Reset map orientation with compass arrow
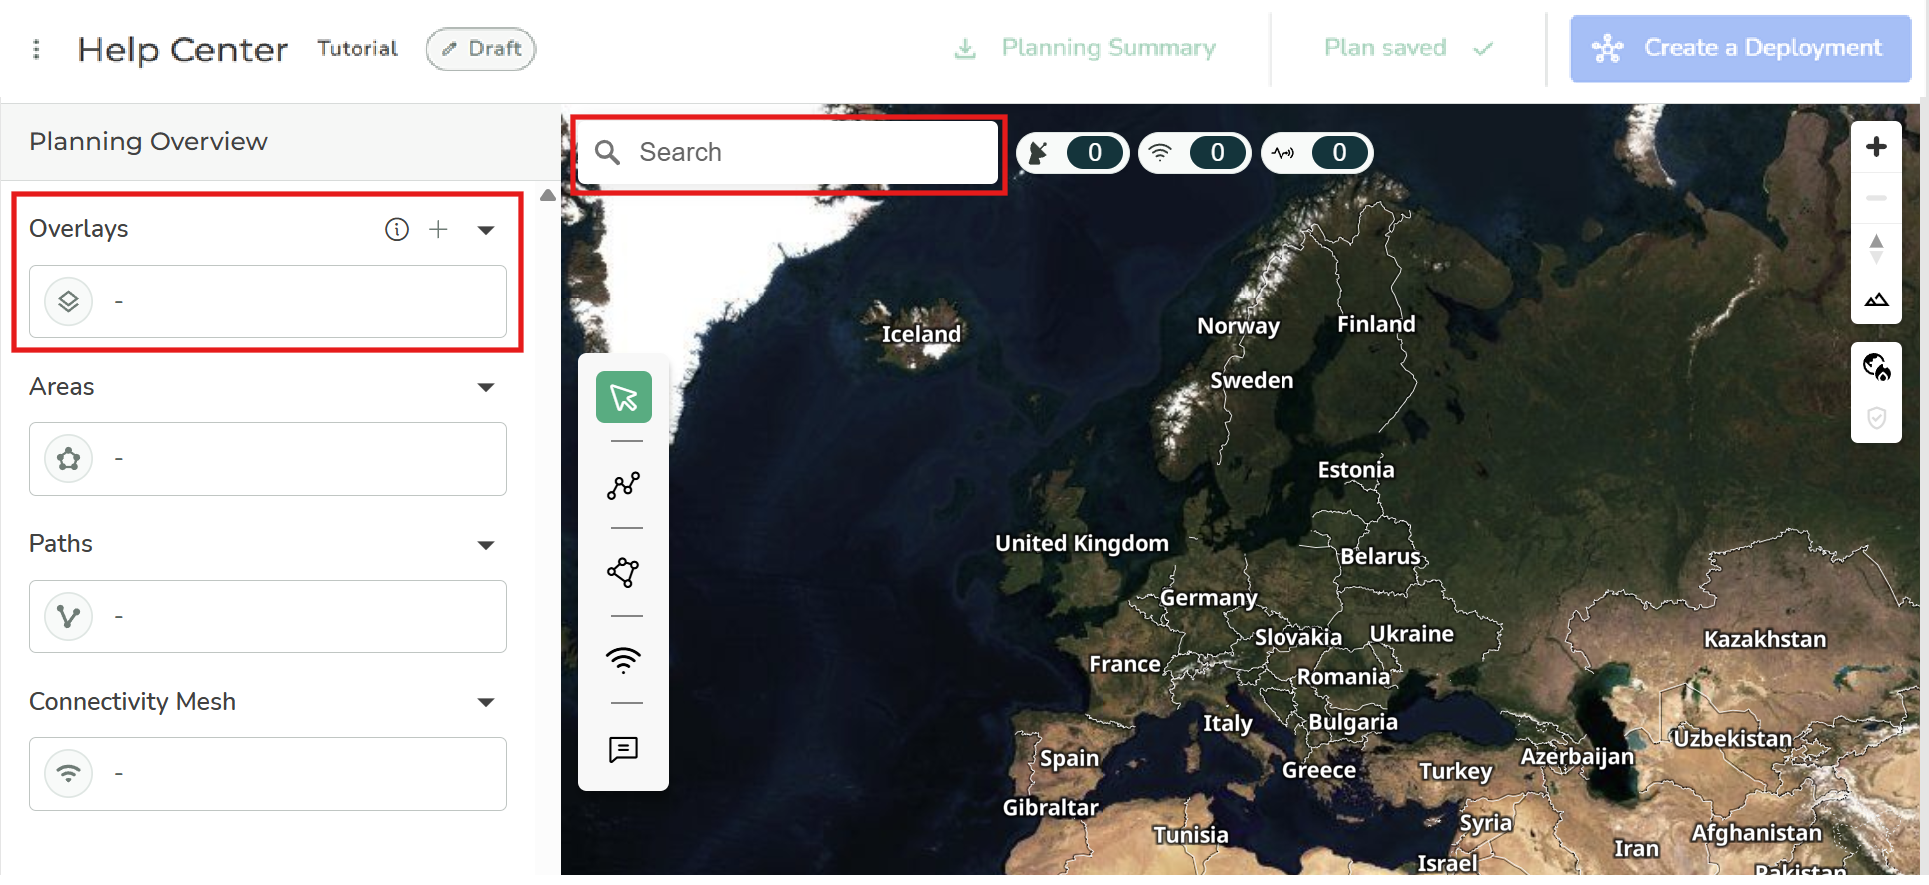This screenshot has width=1929, height=885. [1876, 247]
